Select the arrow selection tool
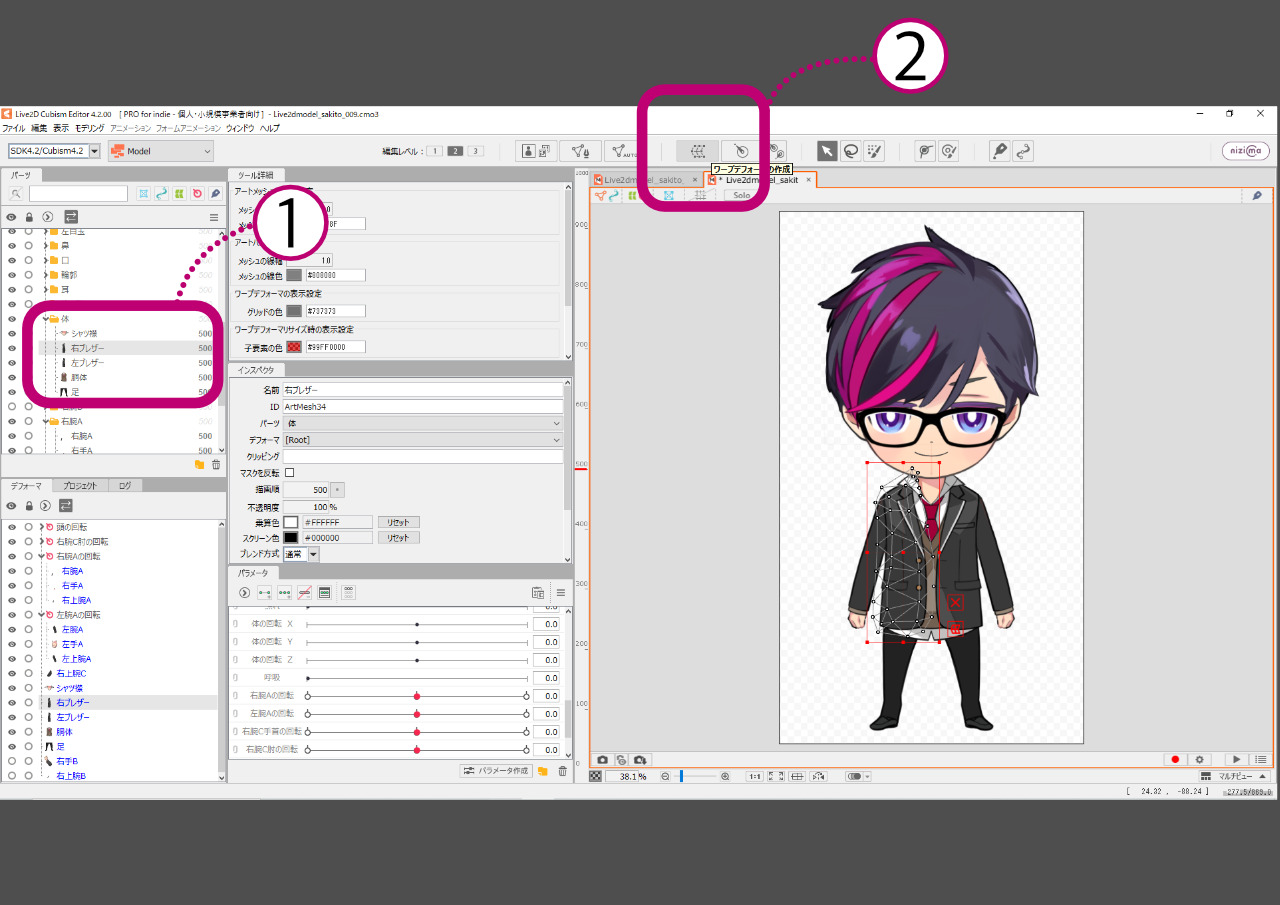Viewport: 1280px width, 905px height. point(827,151)
